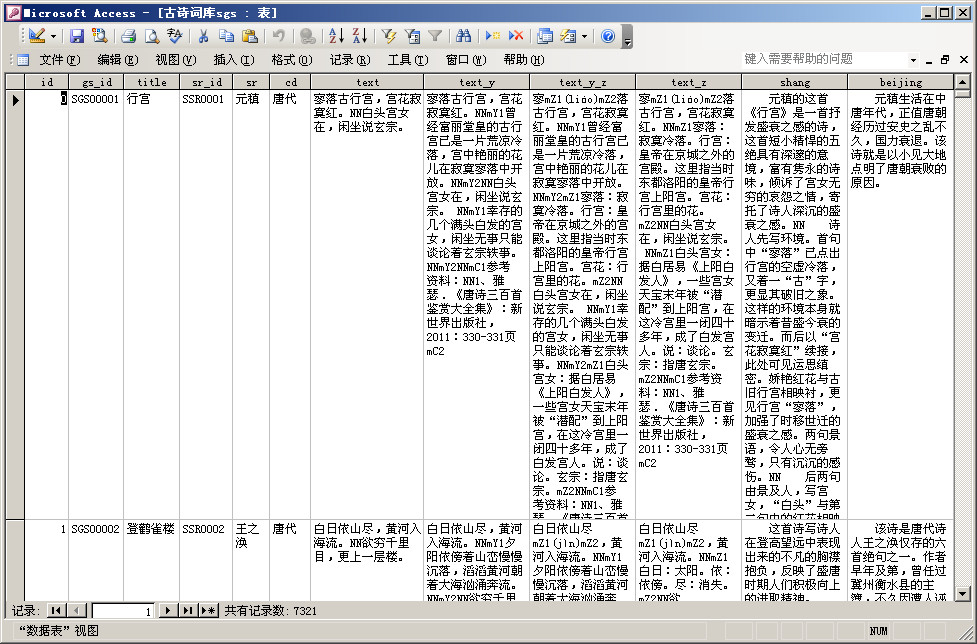This screenshot has width=977, height=644.
Task: Open file search toolbar icon
Action: coord(100,36)
